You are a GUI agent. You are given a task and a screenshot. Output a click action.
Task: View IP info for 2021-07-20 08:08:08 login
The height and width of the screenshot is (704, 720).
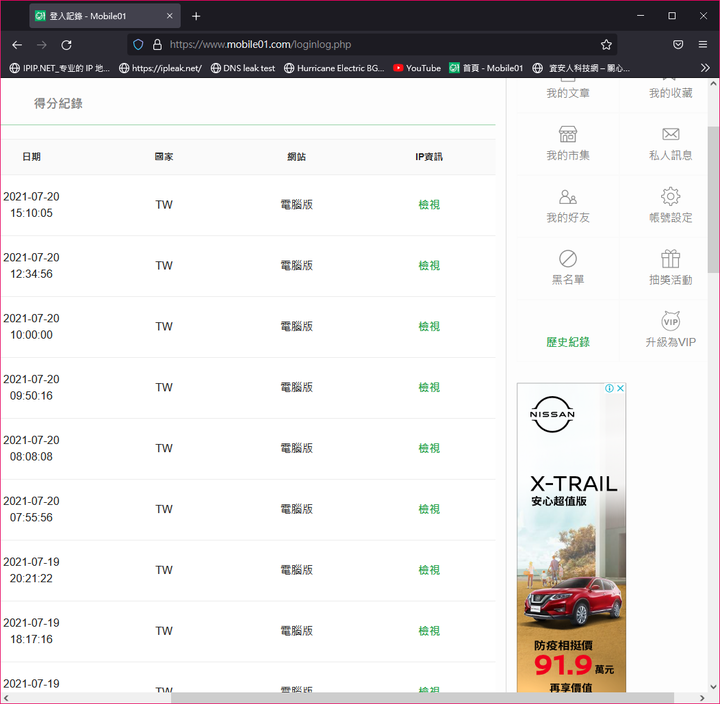[x=429, y=448]
